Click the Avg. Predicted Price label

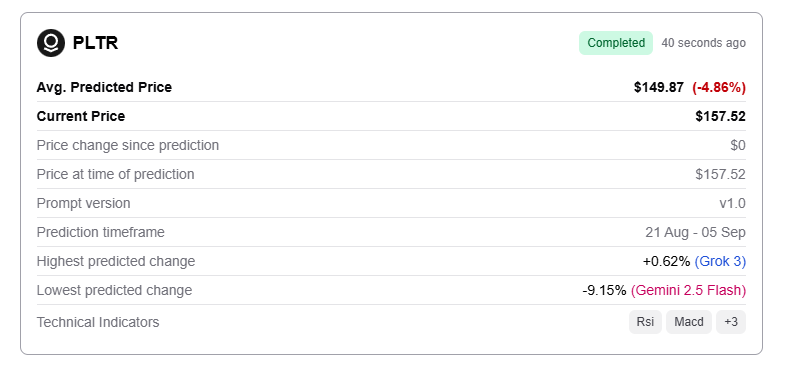(104, 88)
